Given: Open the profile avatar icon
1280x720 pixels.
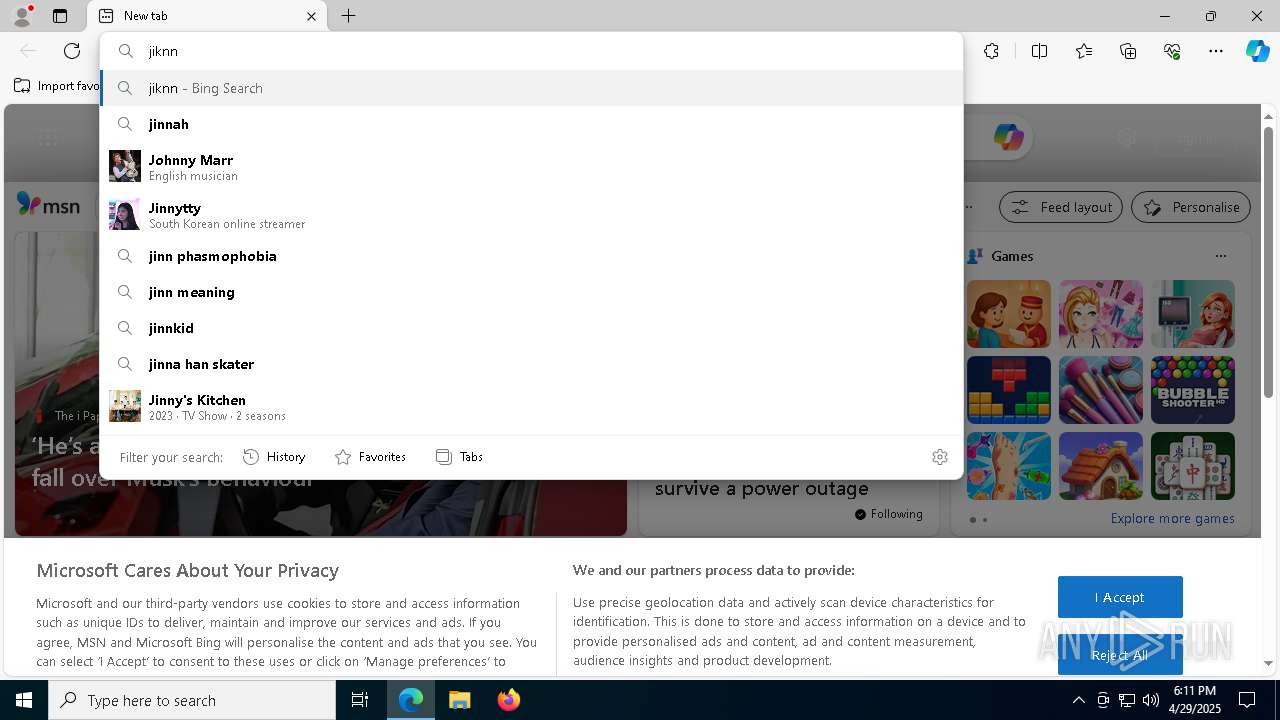Looking at the screenshot, I should click(22, 16).
